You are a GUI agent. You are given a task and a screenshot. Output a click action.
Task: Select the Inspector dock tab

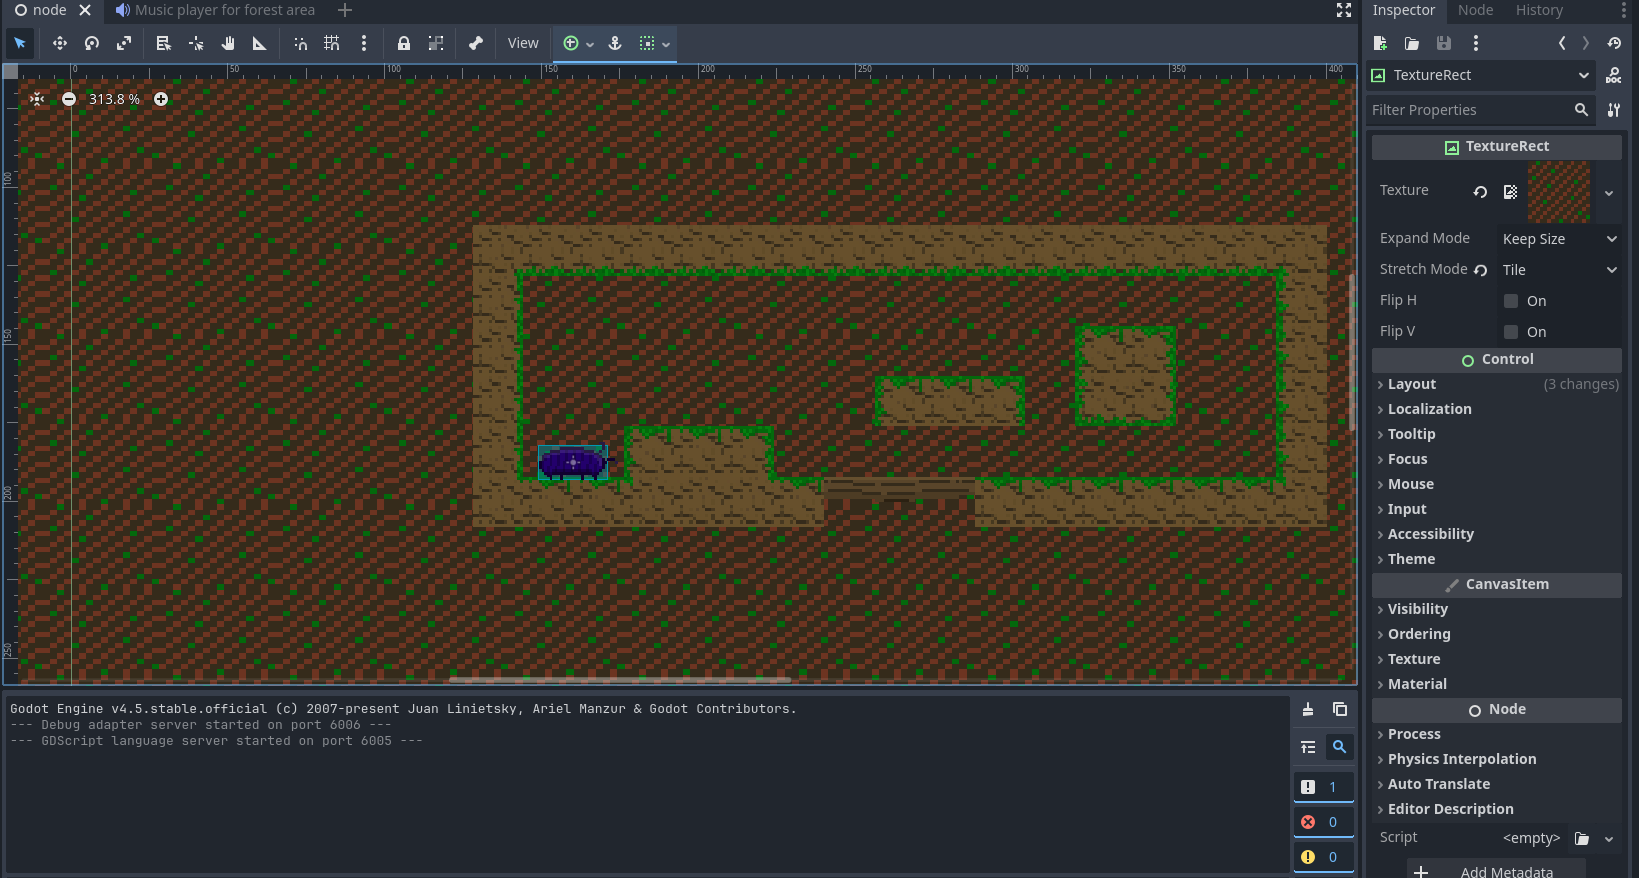point(1403,10)
